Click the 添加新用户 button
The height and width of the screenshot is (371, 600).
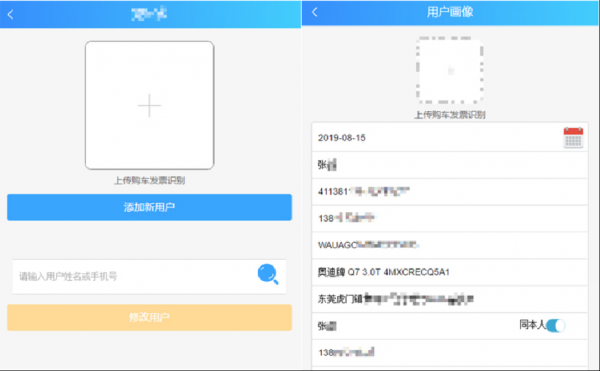(149, 207)
